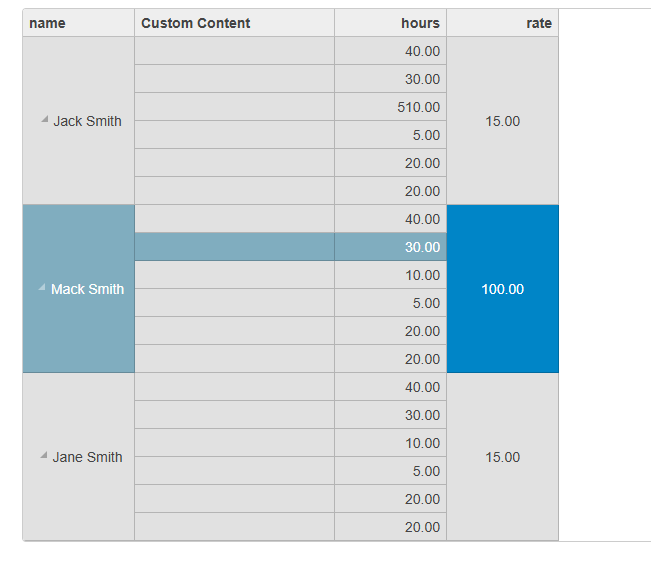The width and height of the screenshot is (651, 577).
Task: Select the 510.00 hours cell
Action: 391,107
